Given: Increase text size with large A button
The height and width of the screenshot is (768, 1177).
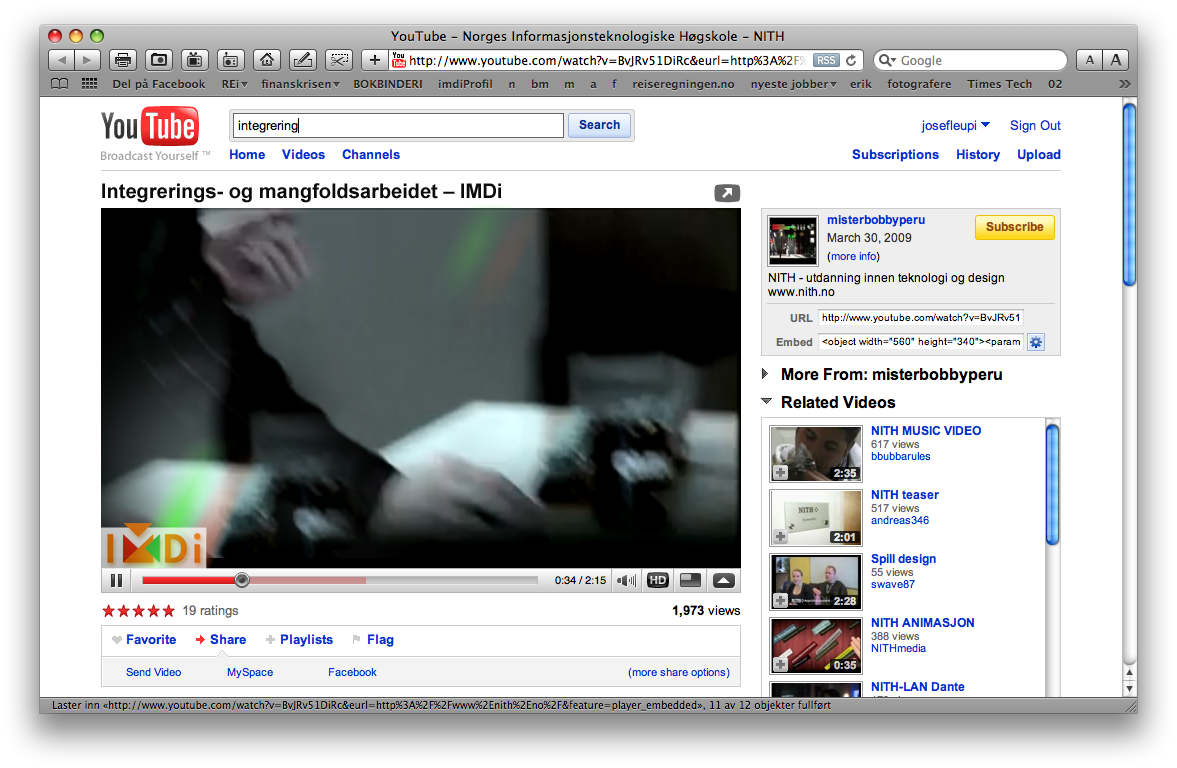Looking at the screenshot, I should tap(1115, 60).
